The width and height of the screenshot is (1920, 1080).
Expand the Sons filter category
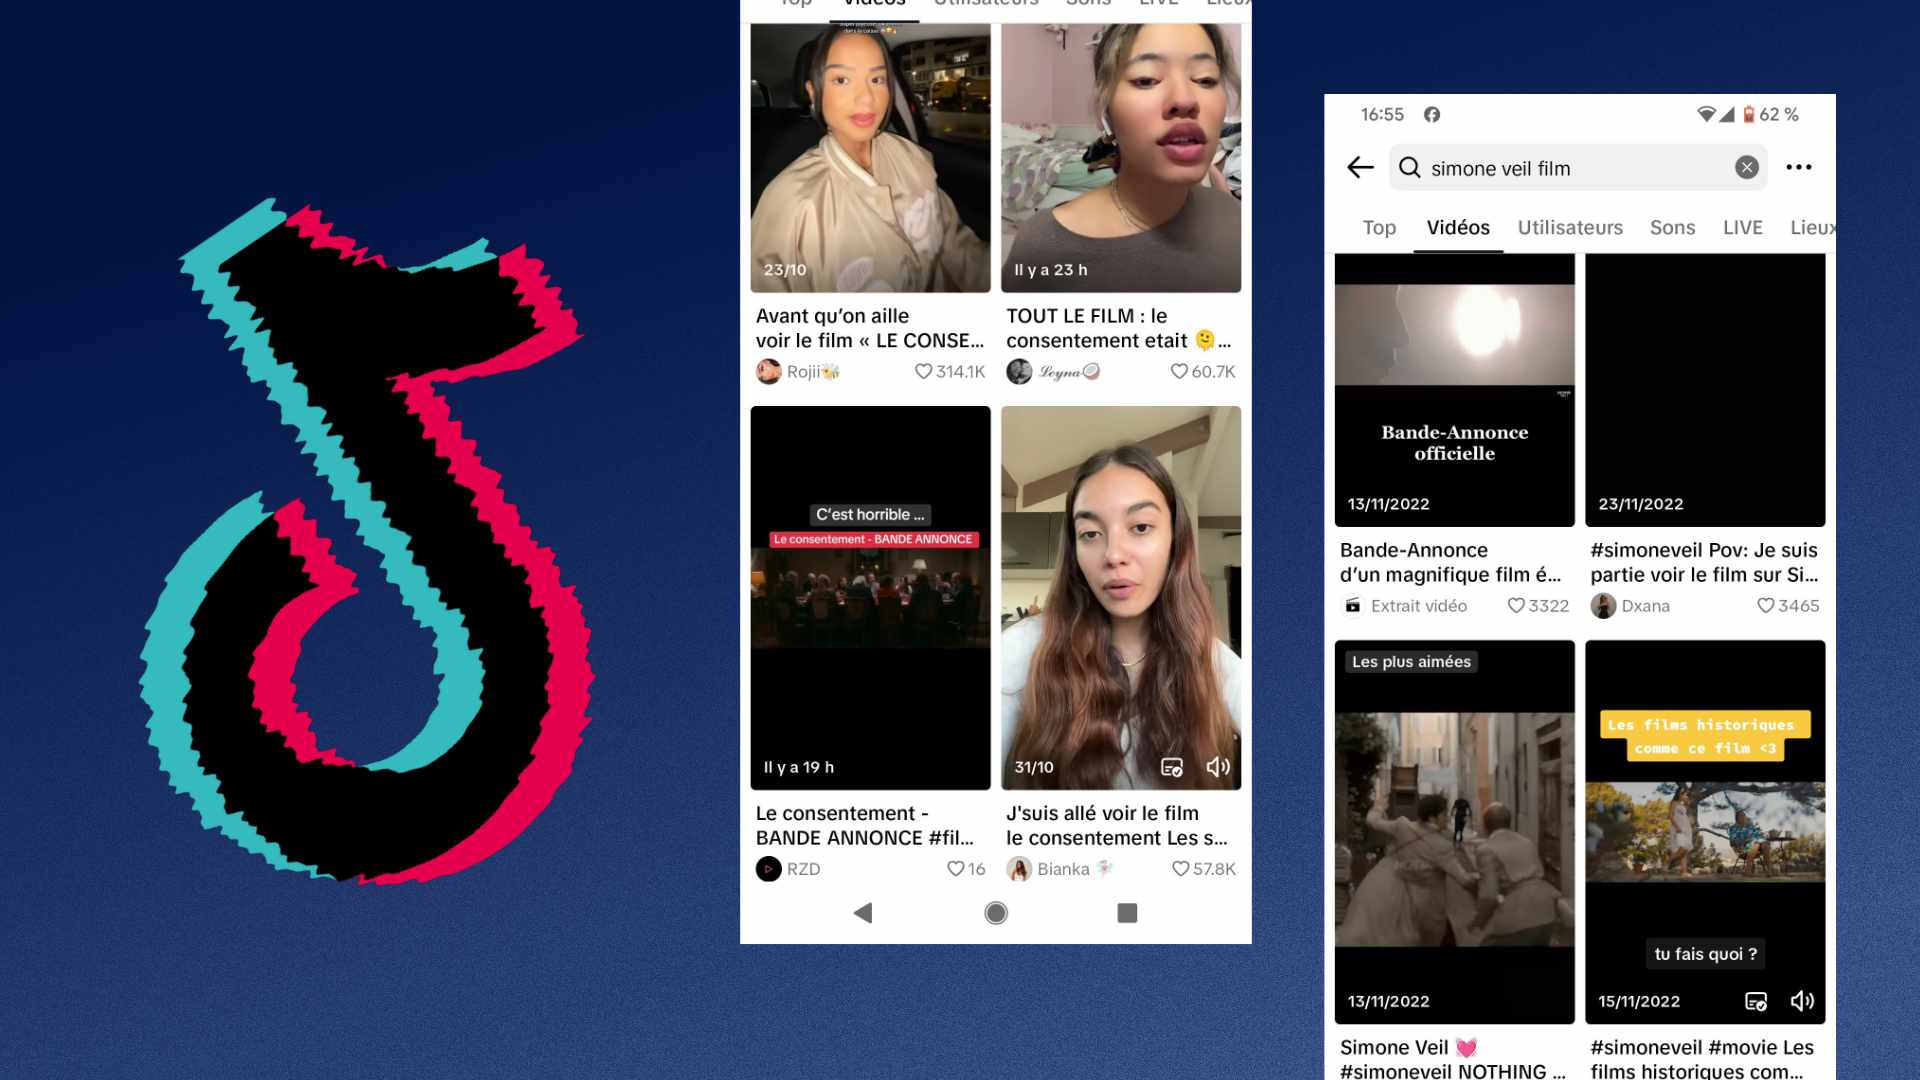coord(1671,227)
